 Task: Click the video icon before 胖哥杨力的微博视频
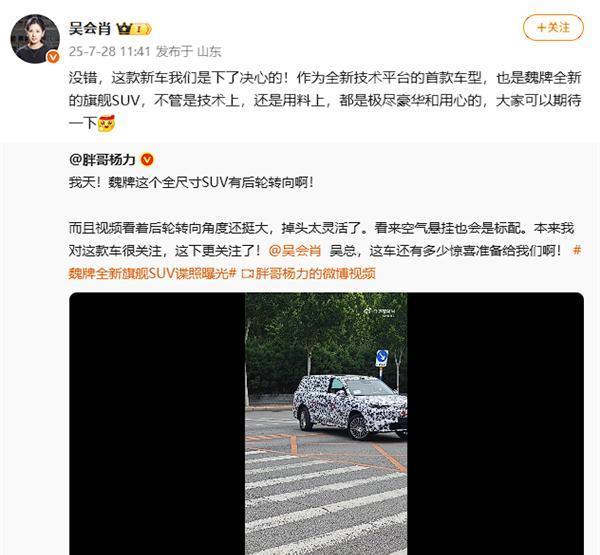coord(248,274)
